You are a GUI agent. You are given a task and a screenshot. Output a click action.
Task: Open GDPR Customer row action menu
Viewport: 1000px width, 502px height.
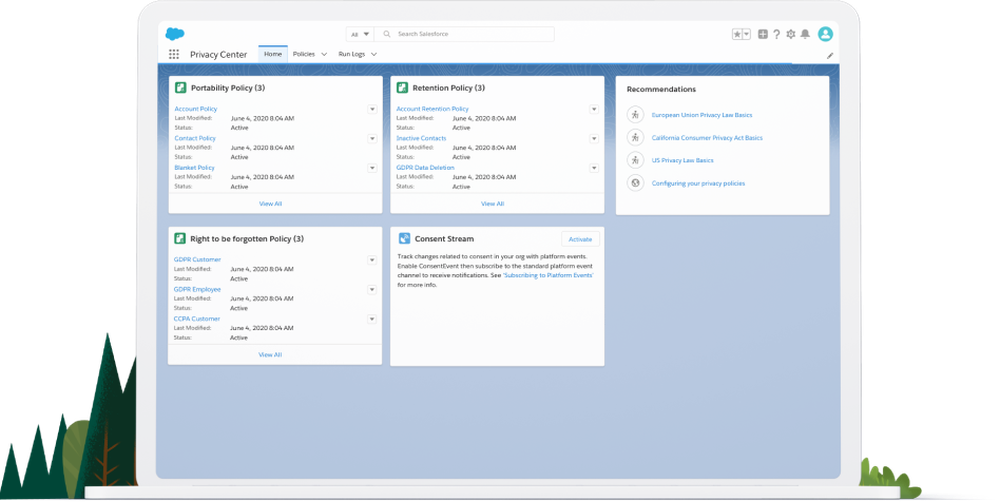(x=372, y=260)
